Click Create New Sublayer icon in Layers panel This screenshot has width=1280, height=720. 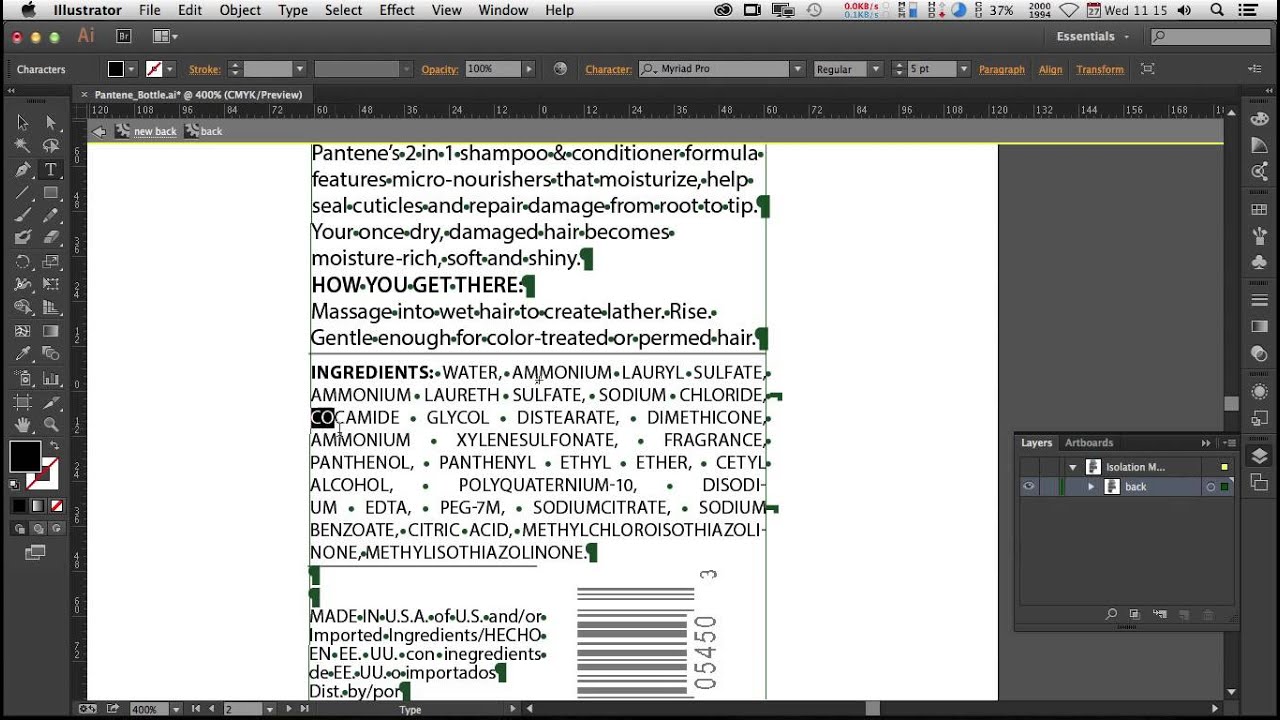[x=1159, y=614]
